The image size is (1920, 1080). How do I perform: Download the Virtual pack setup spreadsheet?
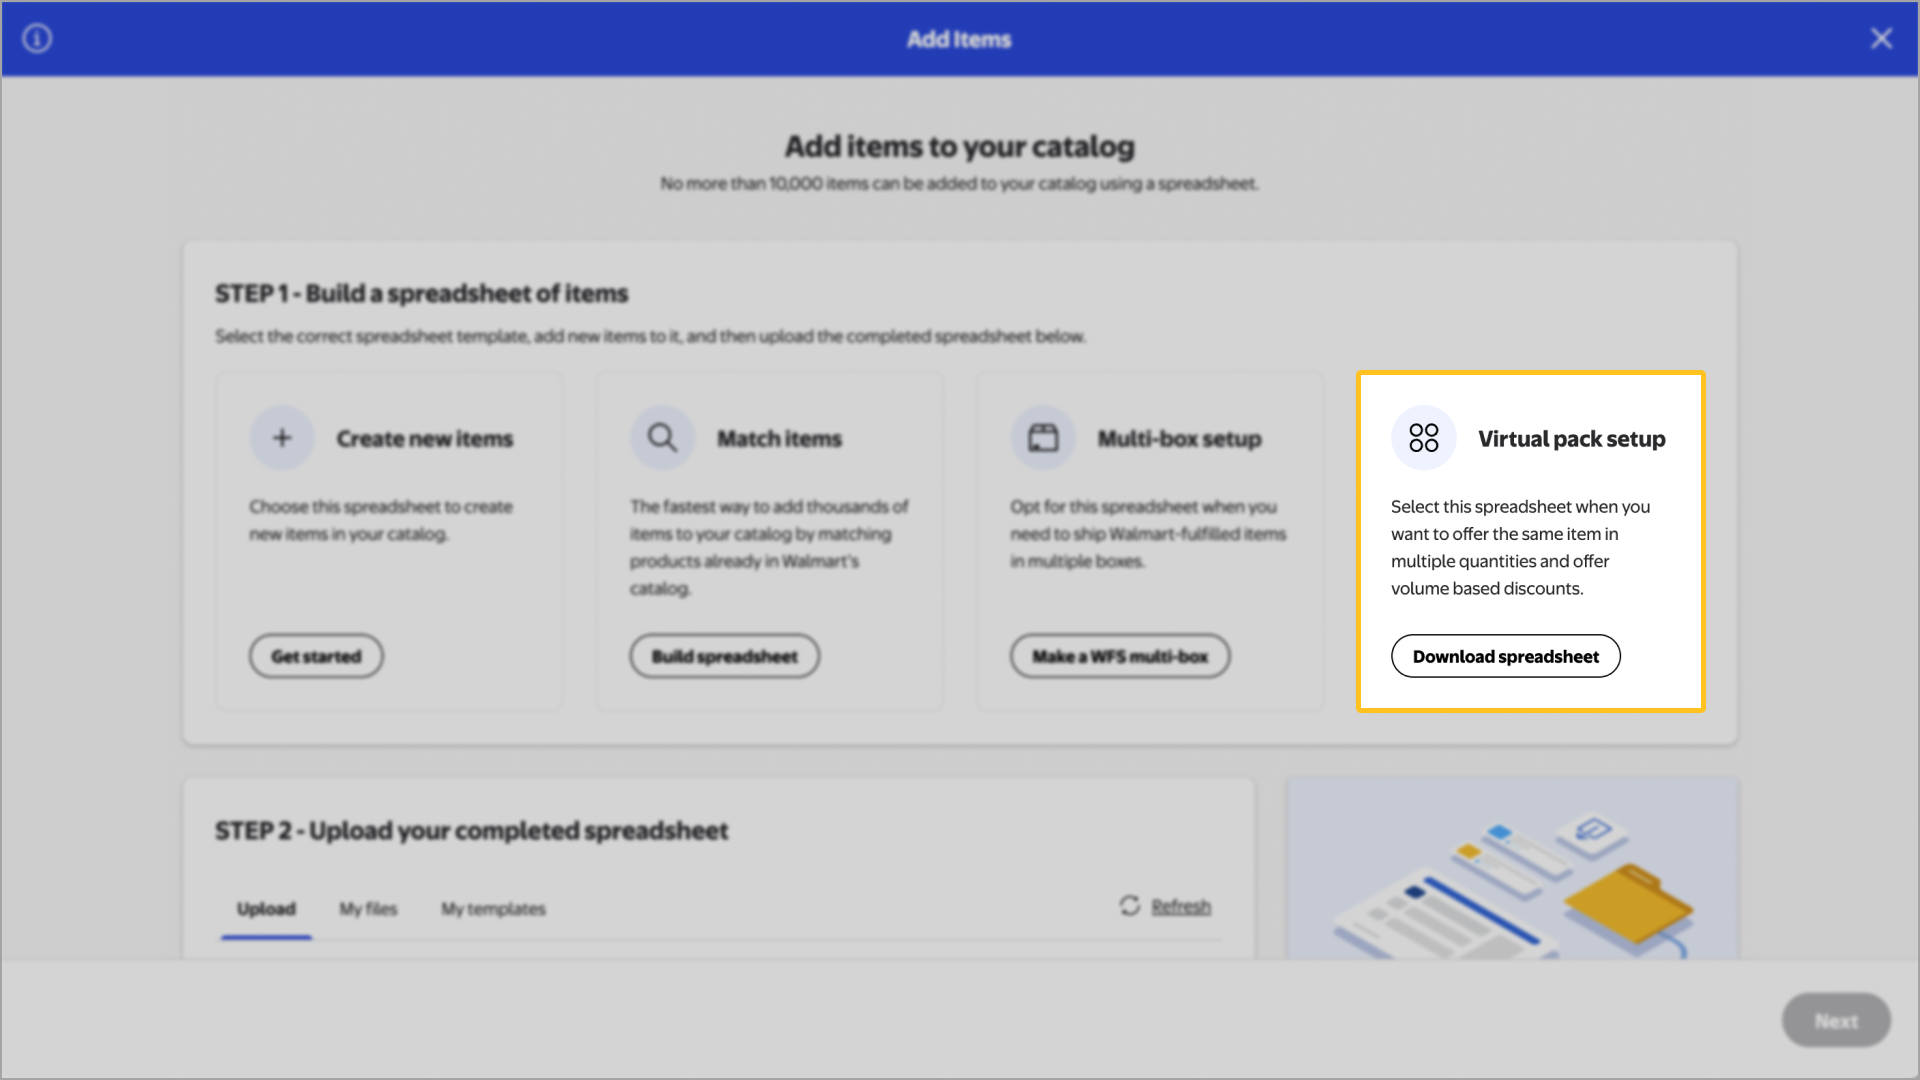tap(1505, 656)
